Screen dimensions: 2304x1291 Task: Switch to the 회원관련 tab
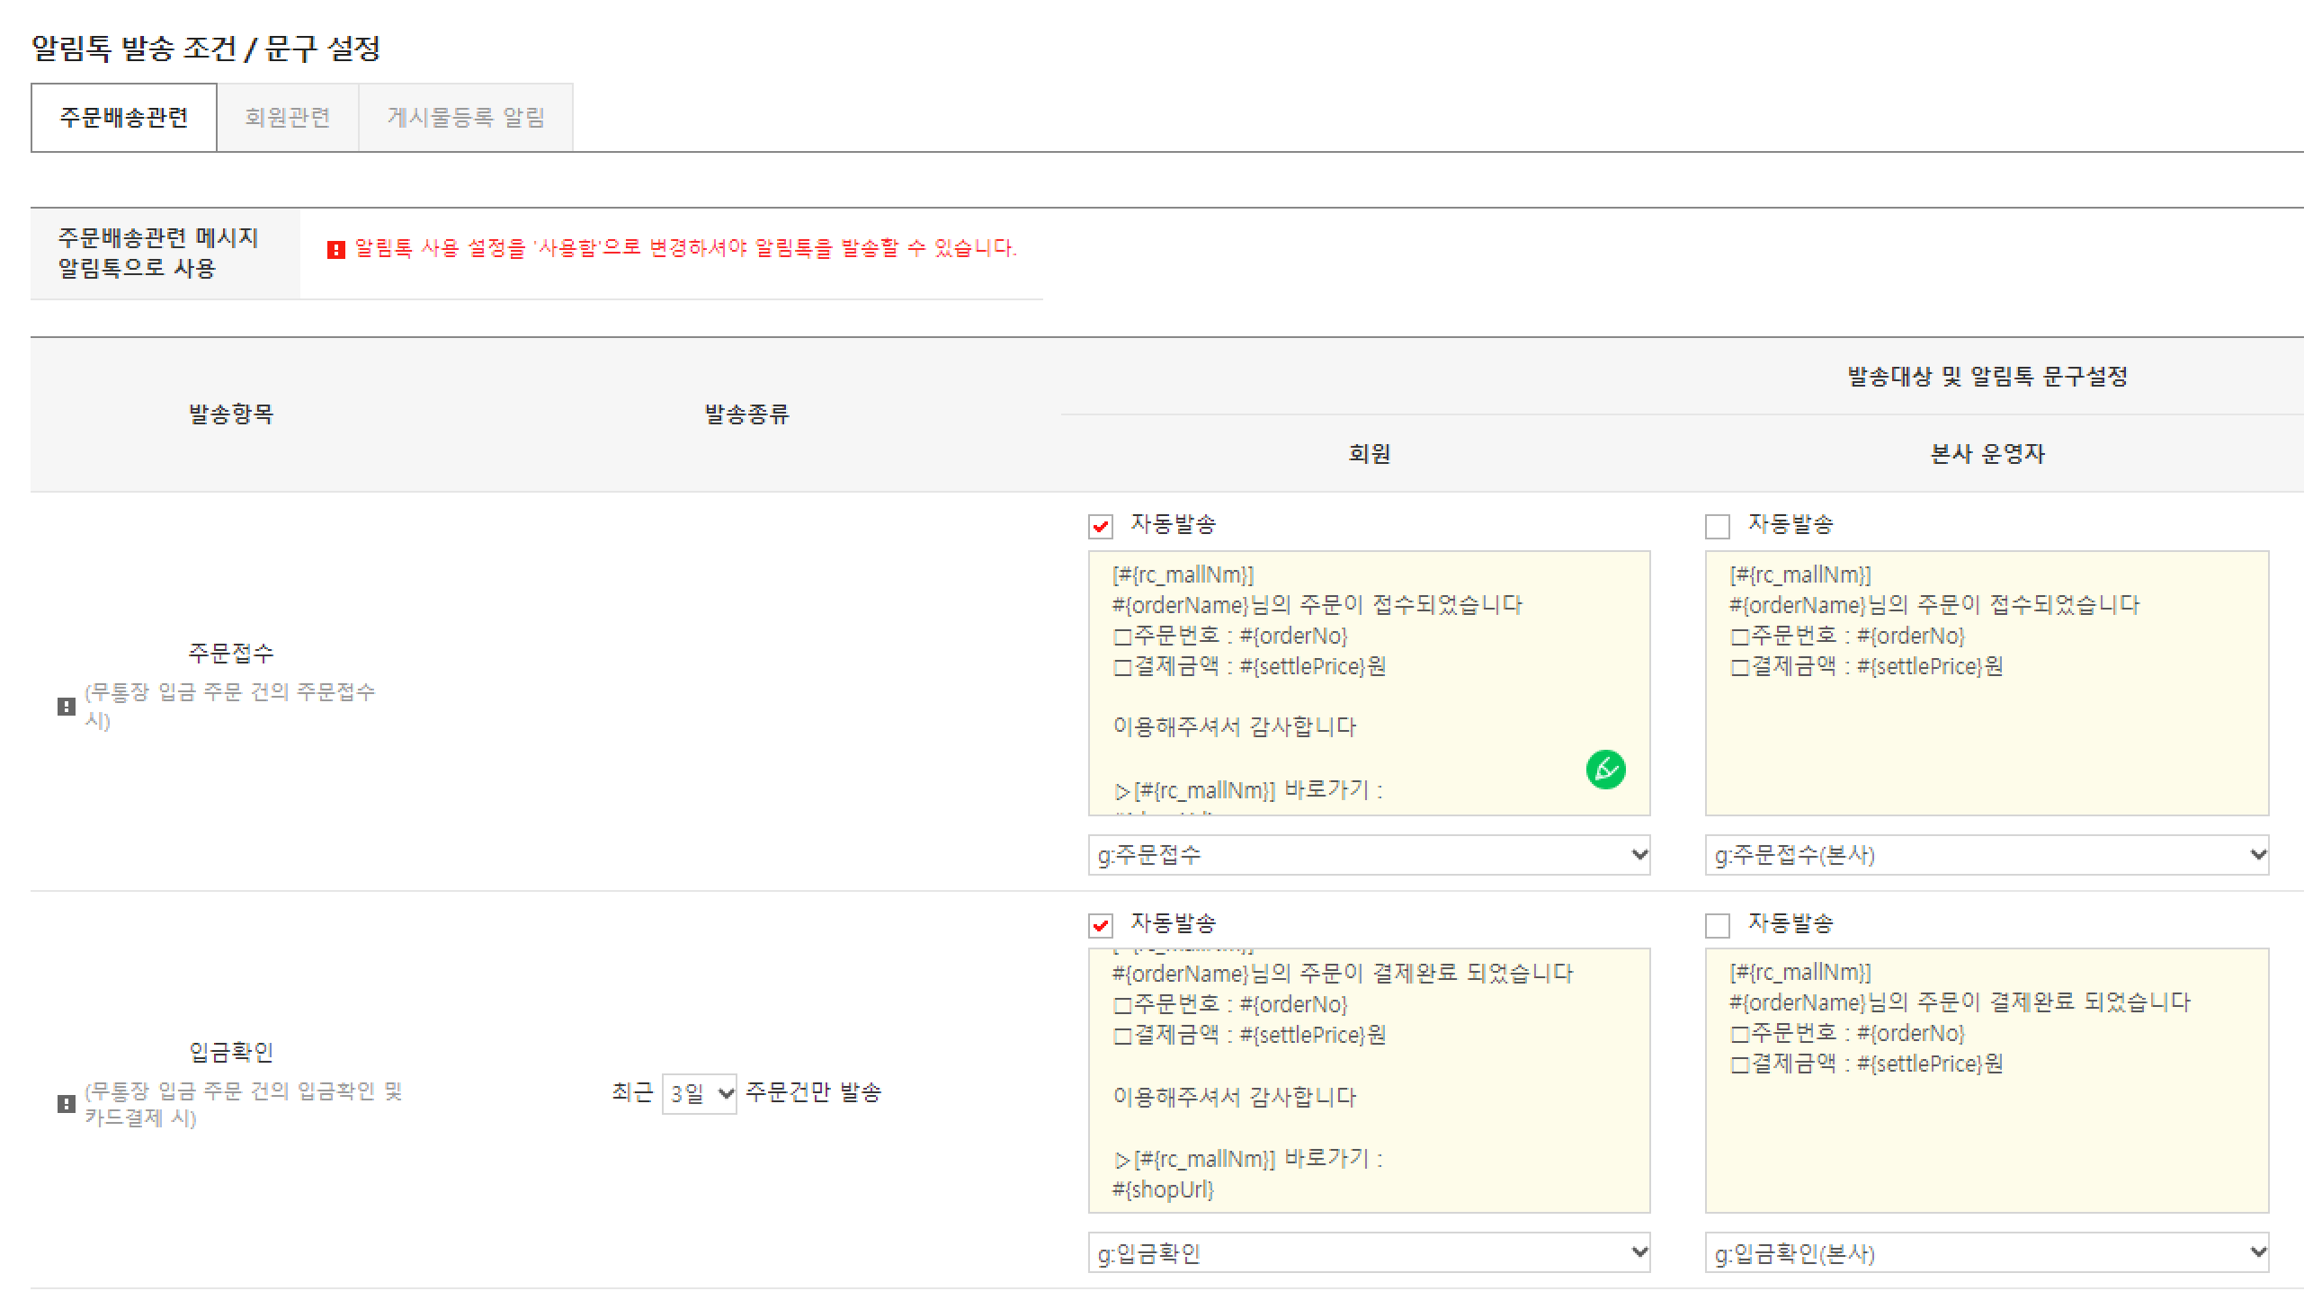[287, 118]
